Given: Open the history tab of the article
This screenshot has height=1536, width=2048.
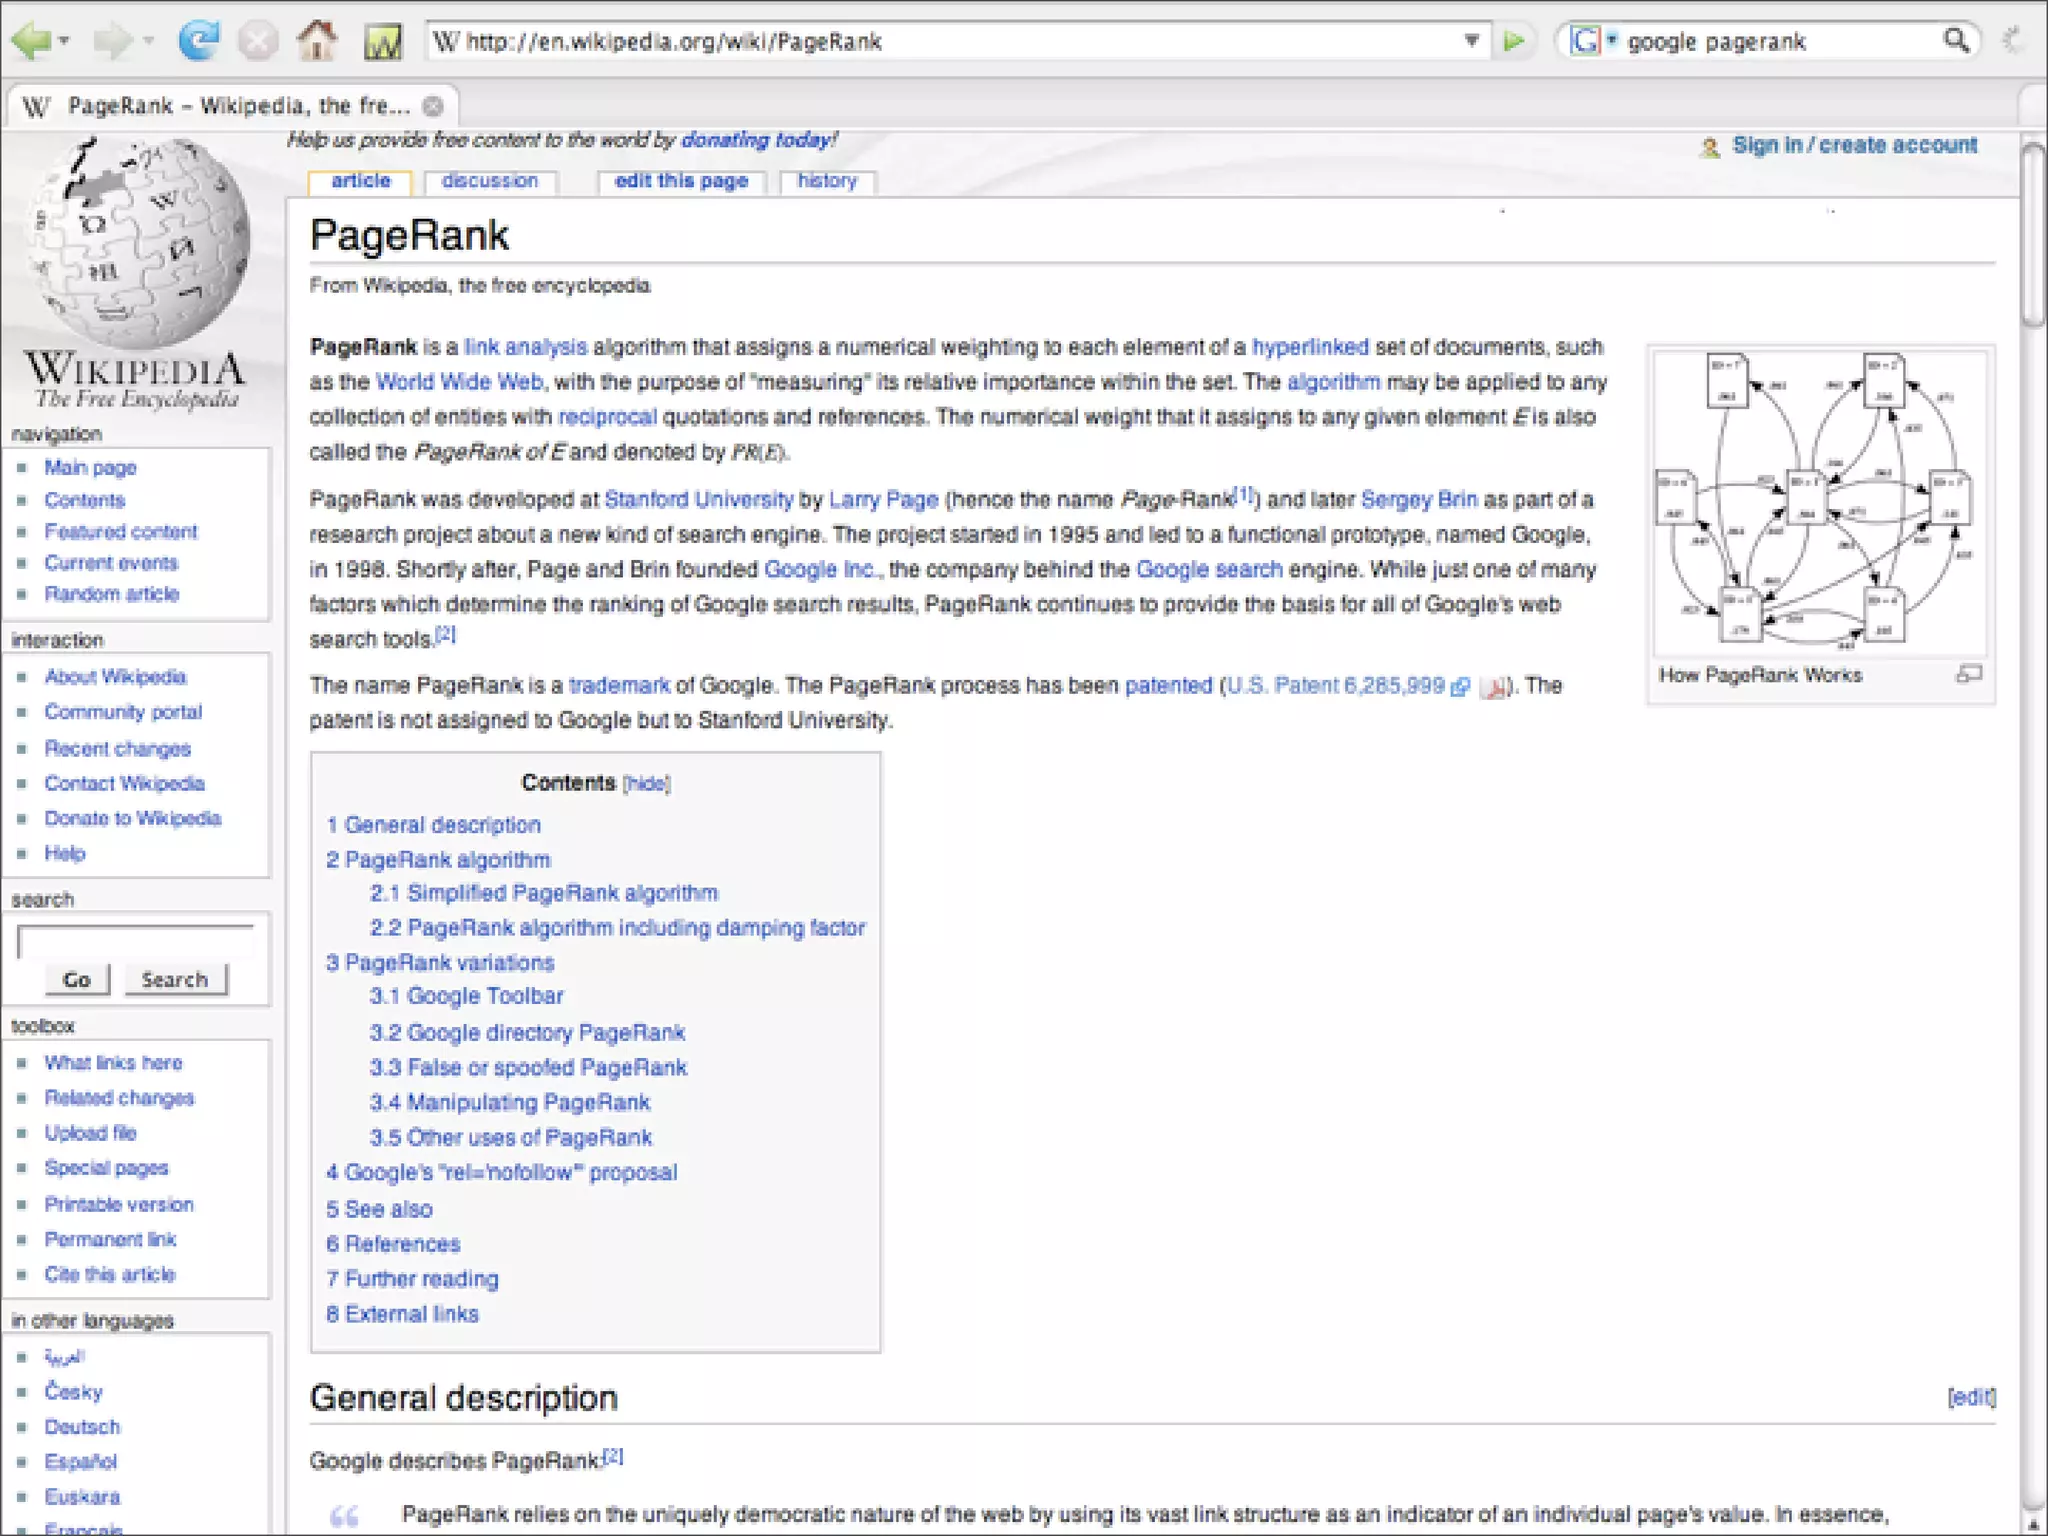Looking at the screenshot, I should tap(827, 181).
